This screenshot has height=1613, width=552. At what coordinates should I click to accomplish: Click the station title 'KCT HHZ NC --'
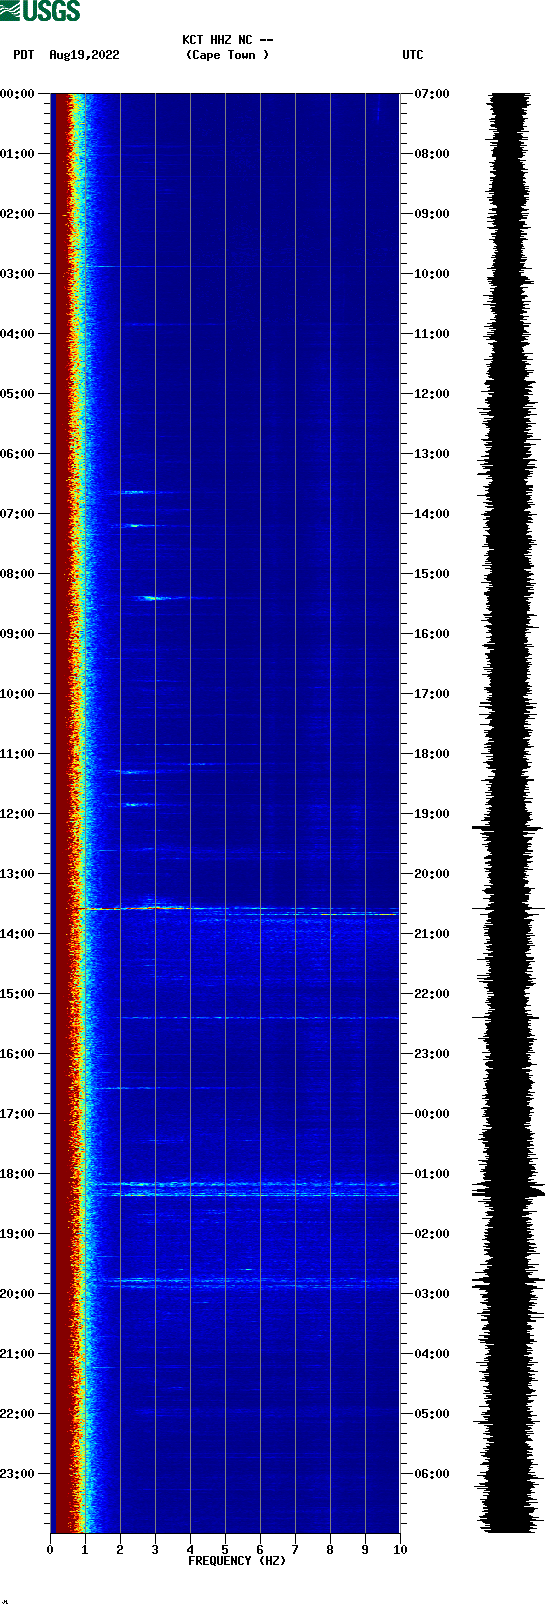pyautogui.click(x=228, y=40)
